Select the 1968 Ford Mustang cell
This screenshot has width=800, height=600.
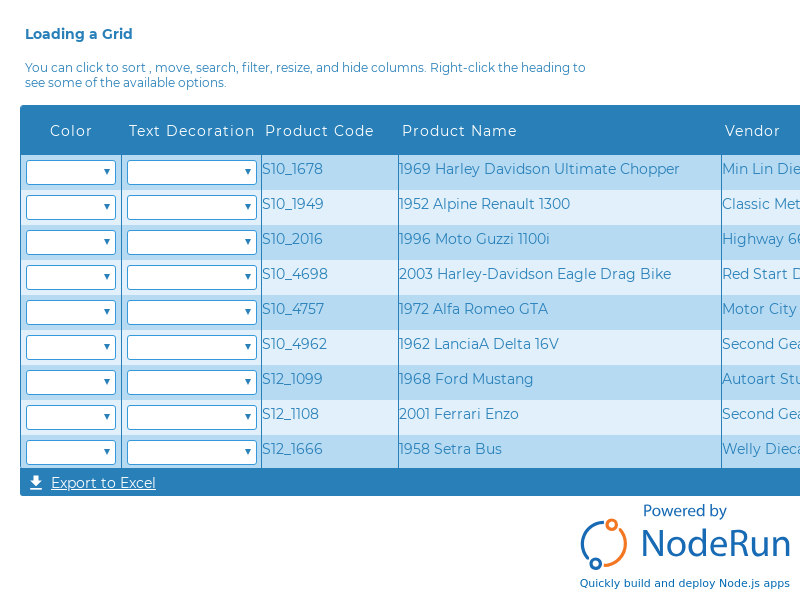tap(466, 379)
